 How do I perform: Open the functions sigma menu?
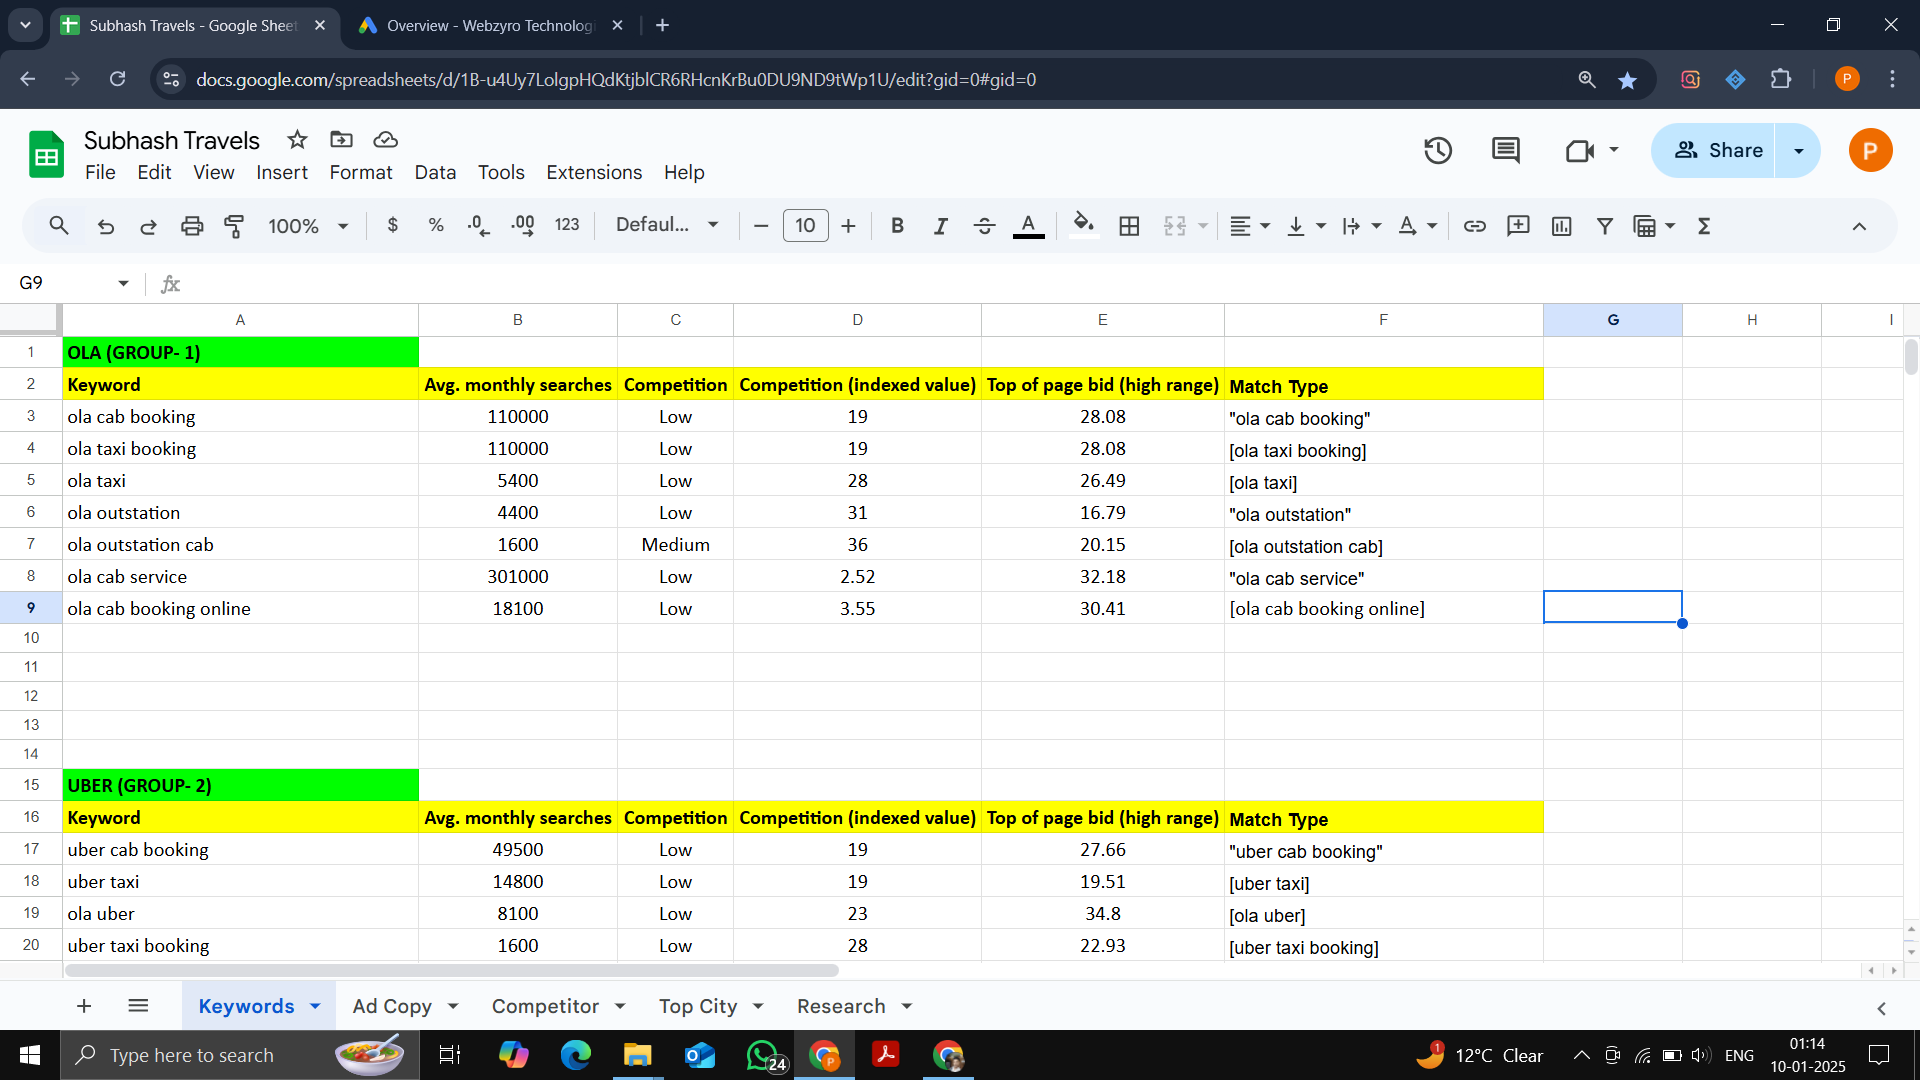click(x=1704, y=226)
